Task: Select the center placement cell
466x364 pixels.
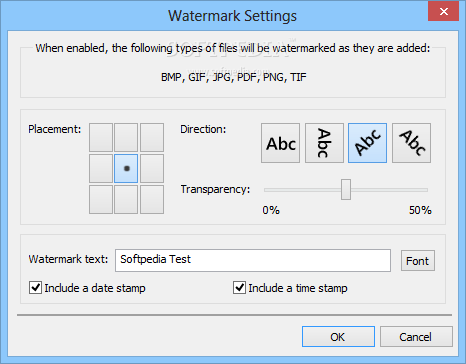Action: point(126,168)
